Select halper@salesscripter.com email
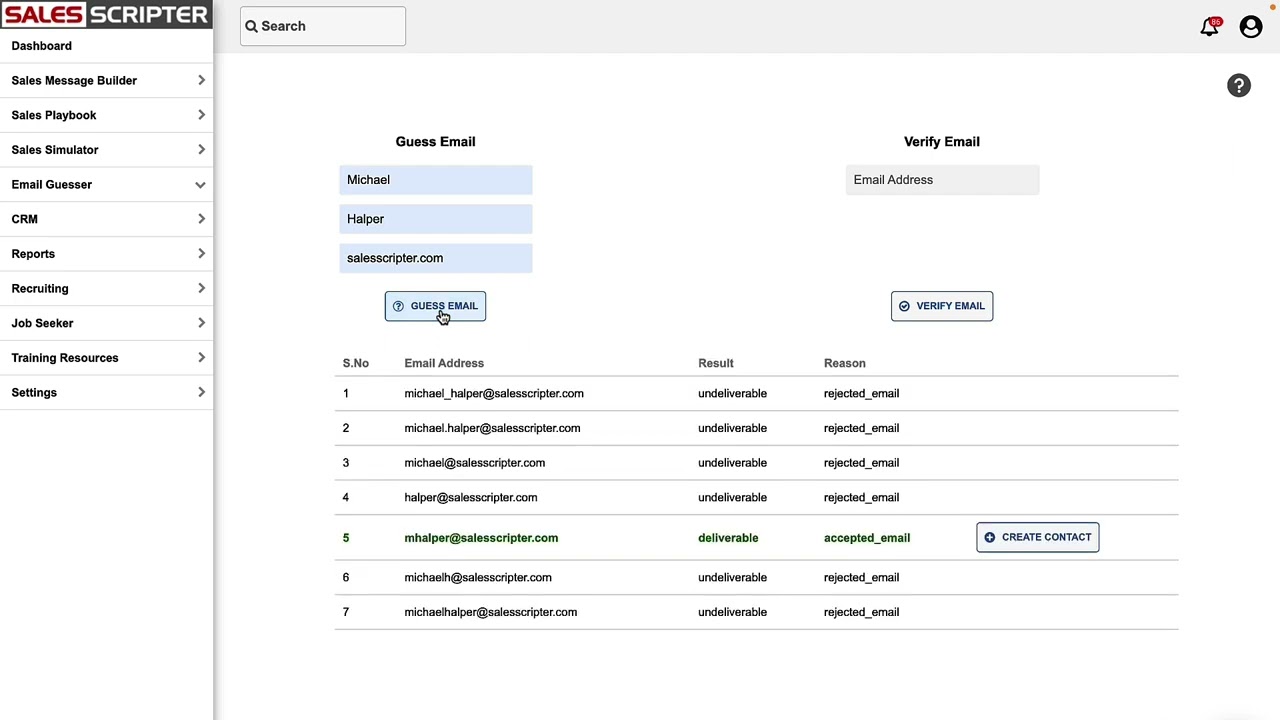Screen dimensions: 1280x720 pyautogui.click(x=471, y=497)
